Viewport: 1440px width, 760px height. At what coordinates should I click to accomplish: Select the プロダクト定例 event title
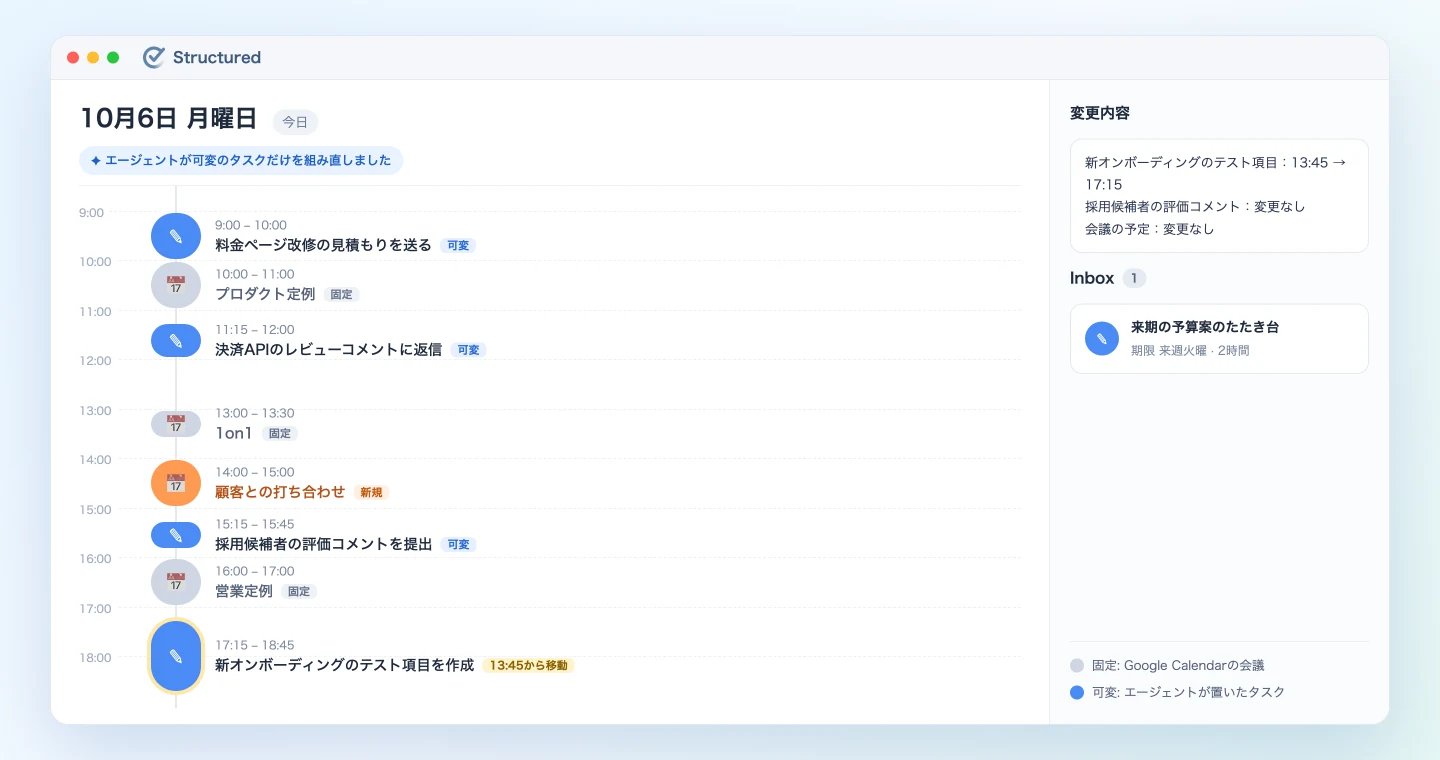[x=265, y=294]
